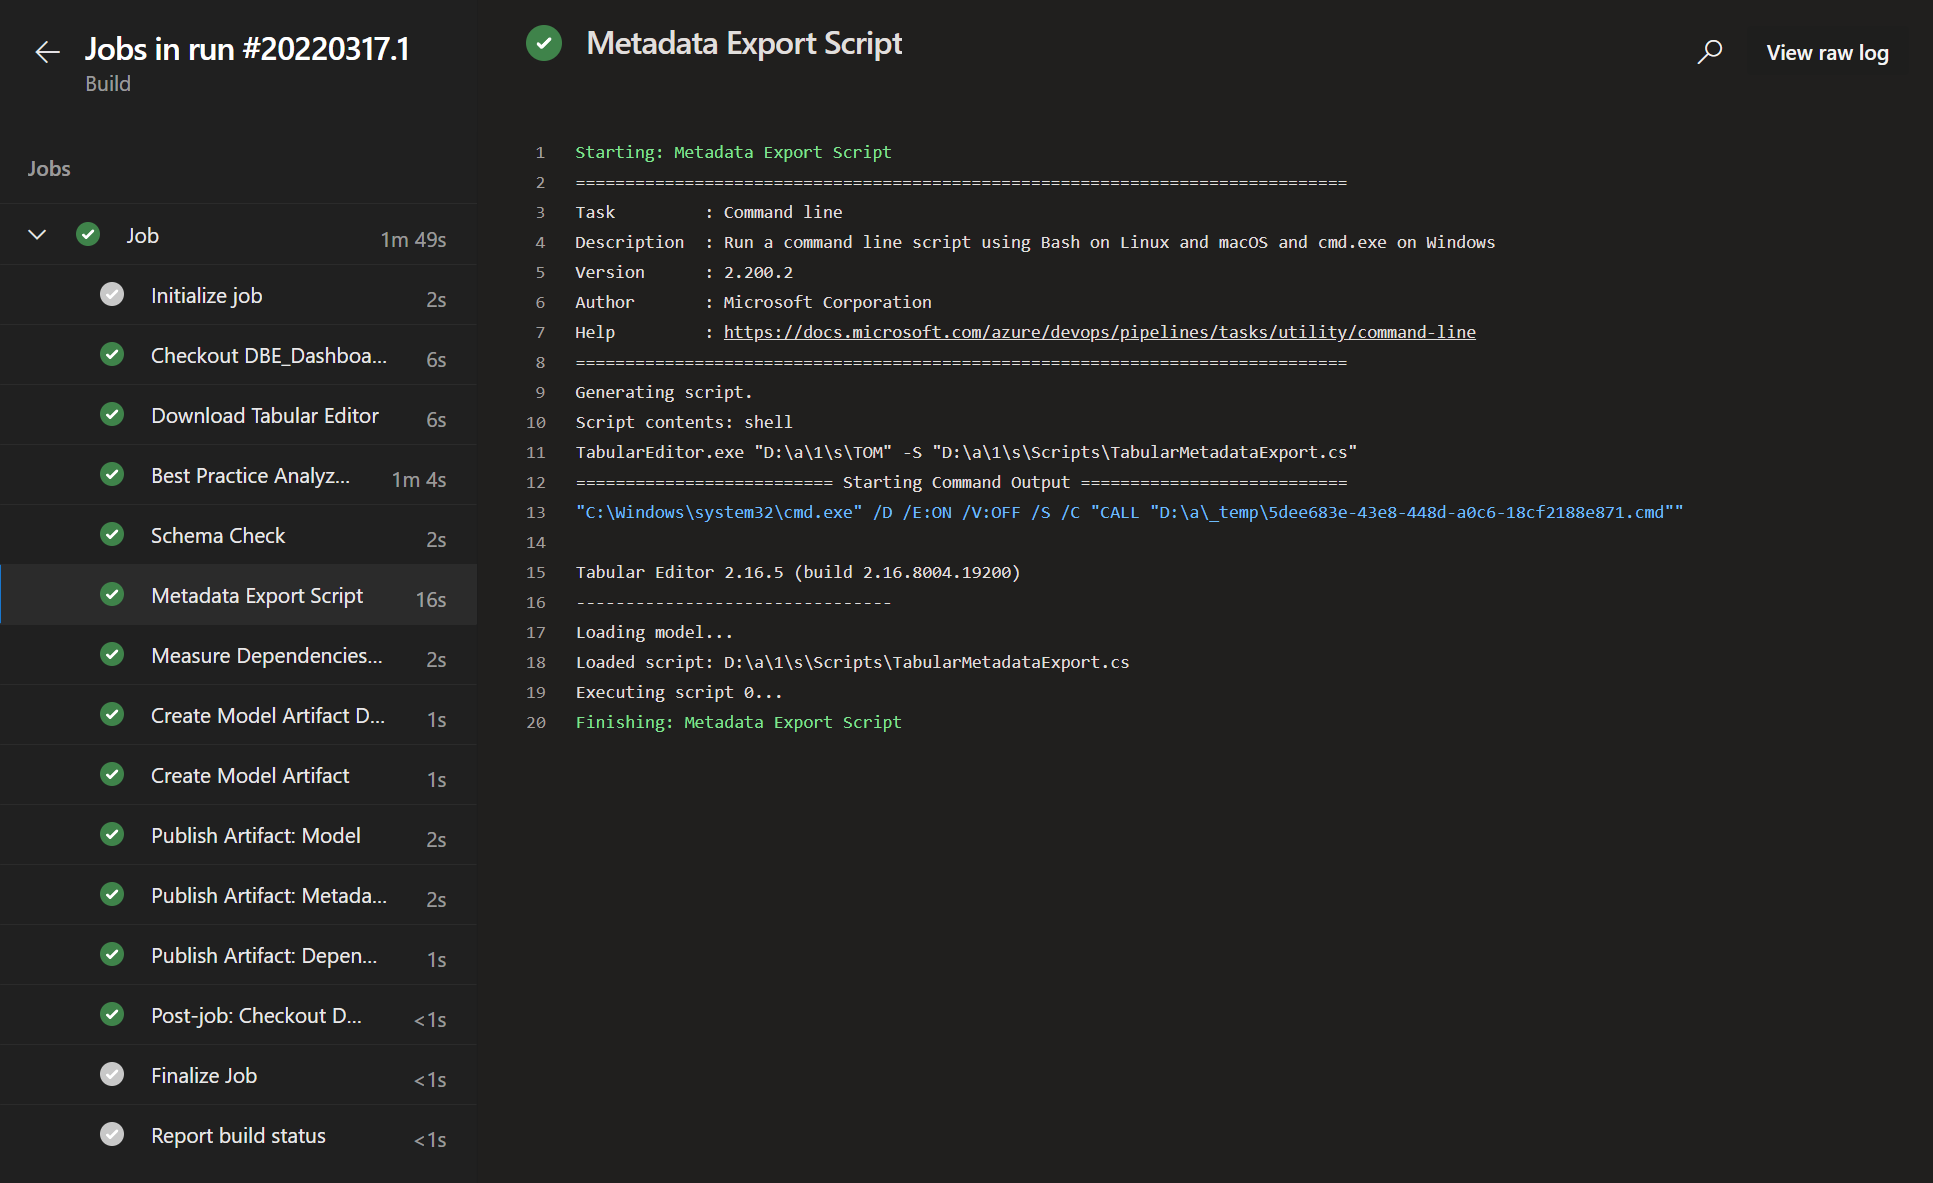Select the Best Practice Analyzer step
Screen dimensions: 1933x1183
click(250, 476)
